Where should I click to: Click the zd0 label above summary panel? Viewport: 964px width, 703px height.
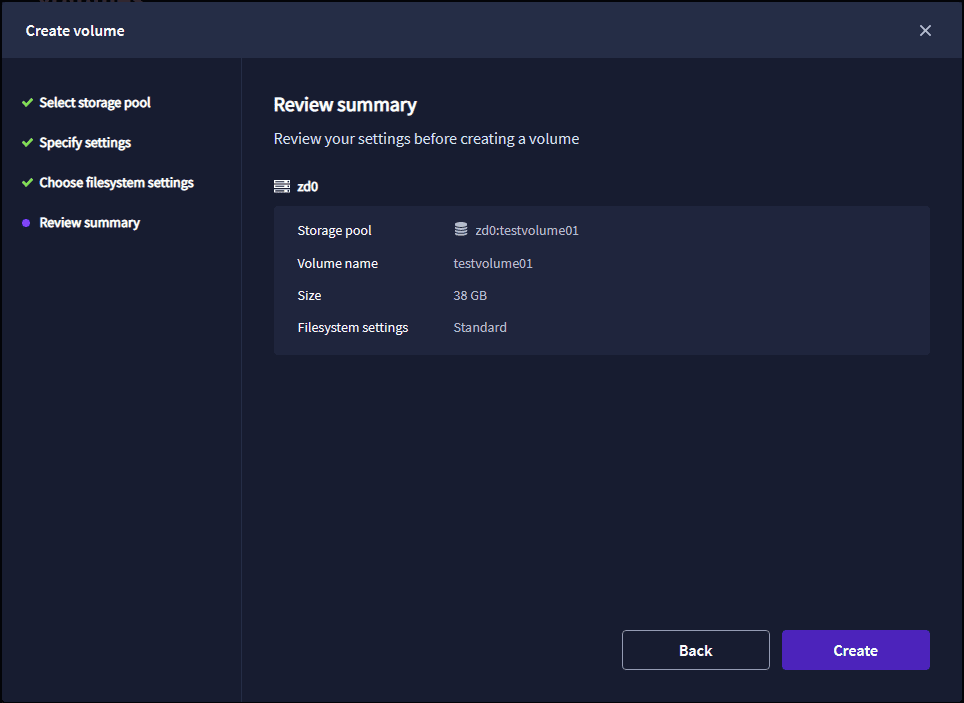point(307,187)
